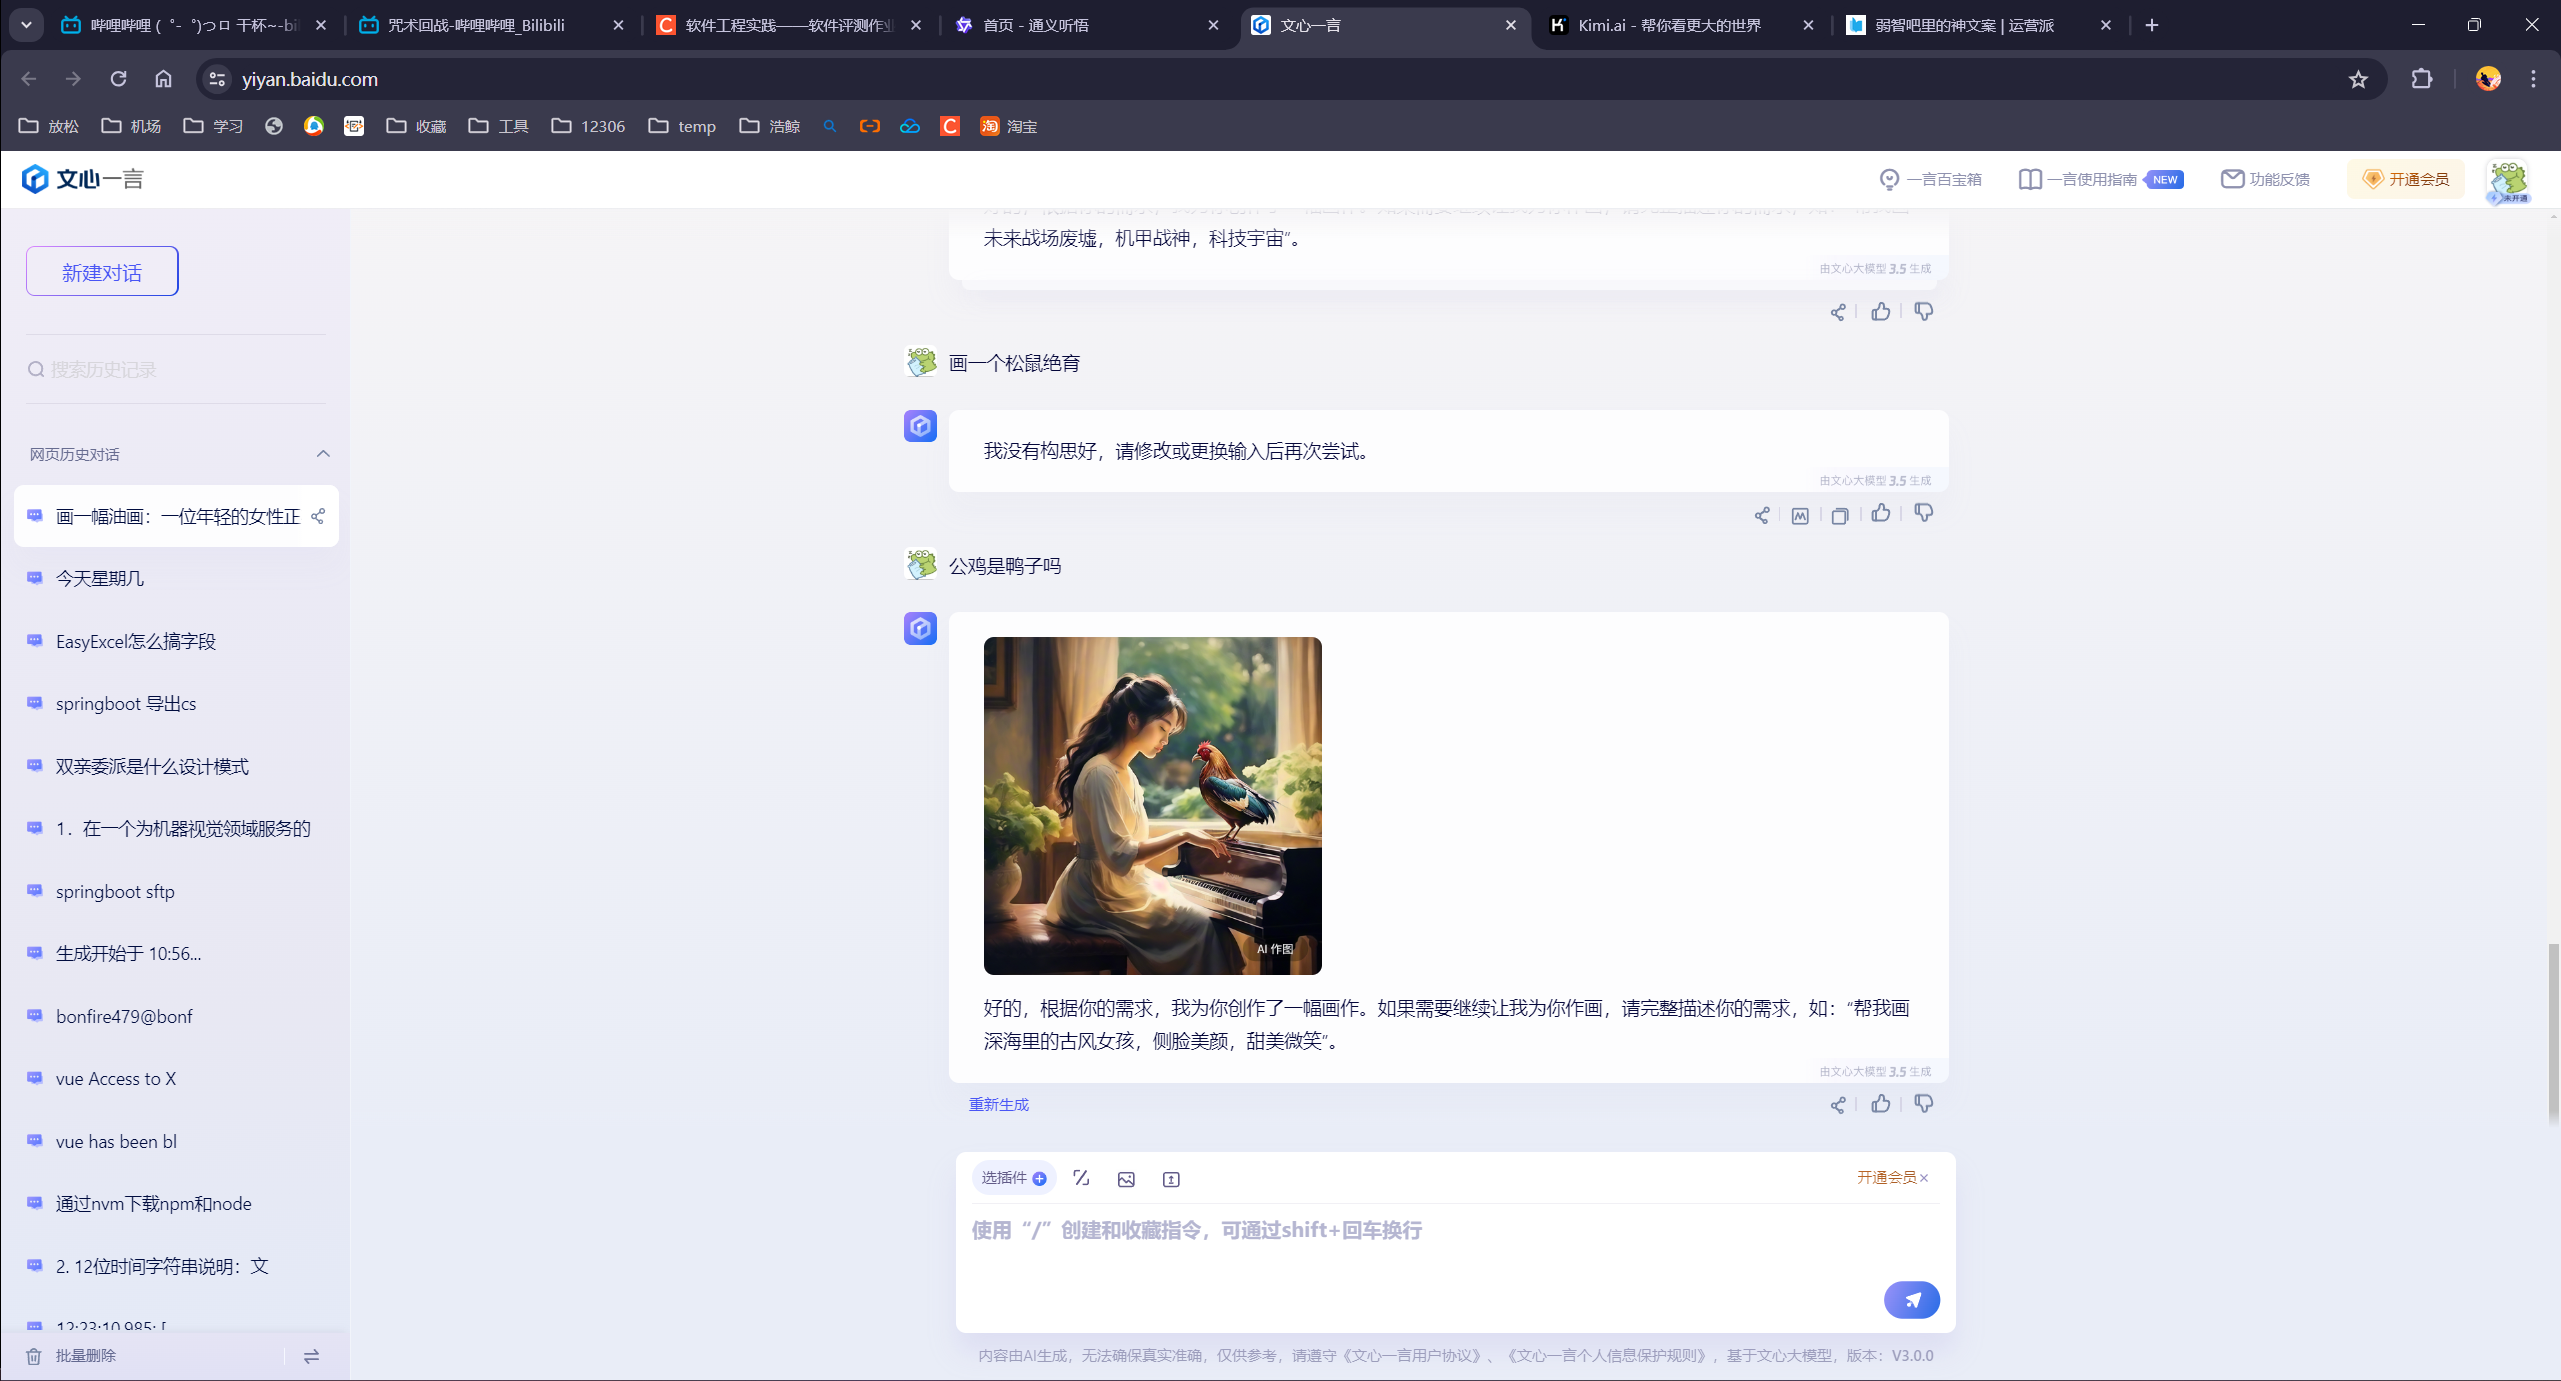Image resolution: width=2561 pixels, height=1381 pixels.
Task: Click the file upload icon in input toolbar
Action: pyautogui.click(x=1171, y=1179)
